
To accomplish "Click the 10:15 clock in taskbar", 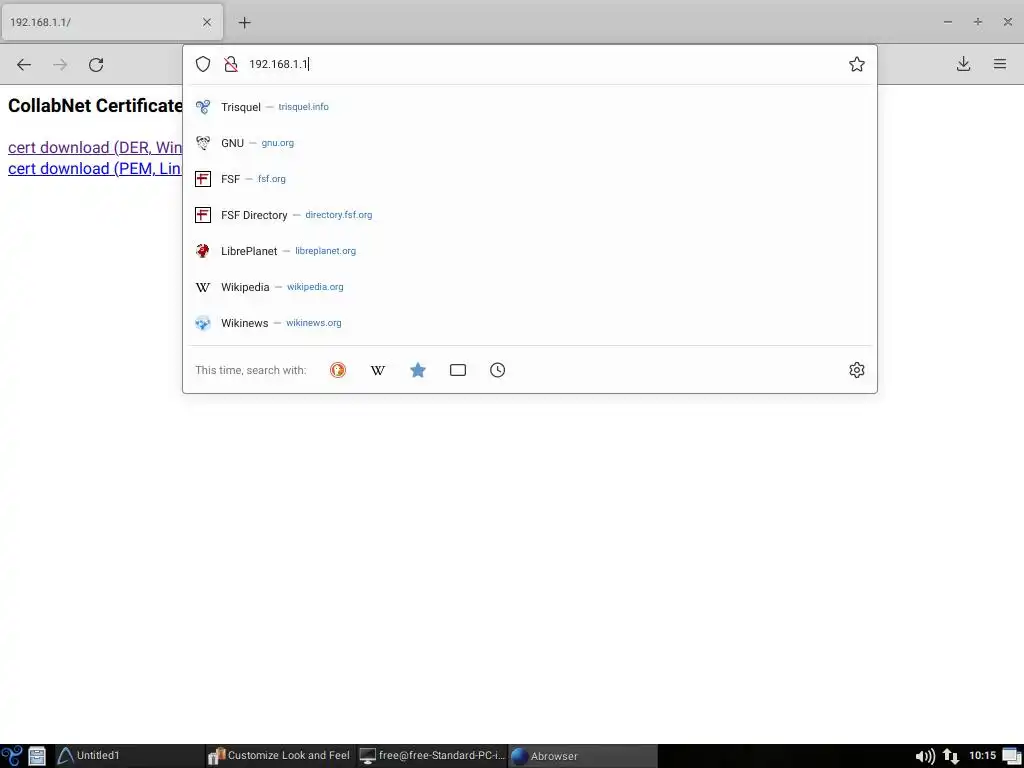I will point(982,756).
